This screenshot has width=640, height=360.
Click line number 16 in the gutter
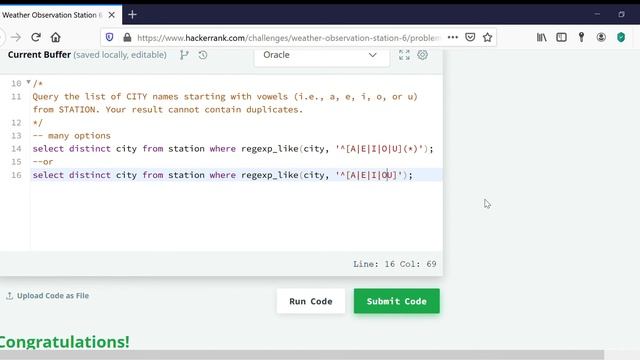click(x=16, y=175)
